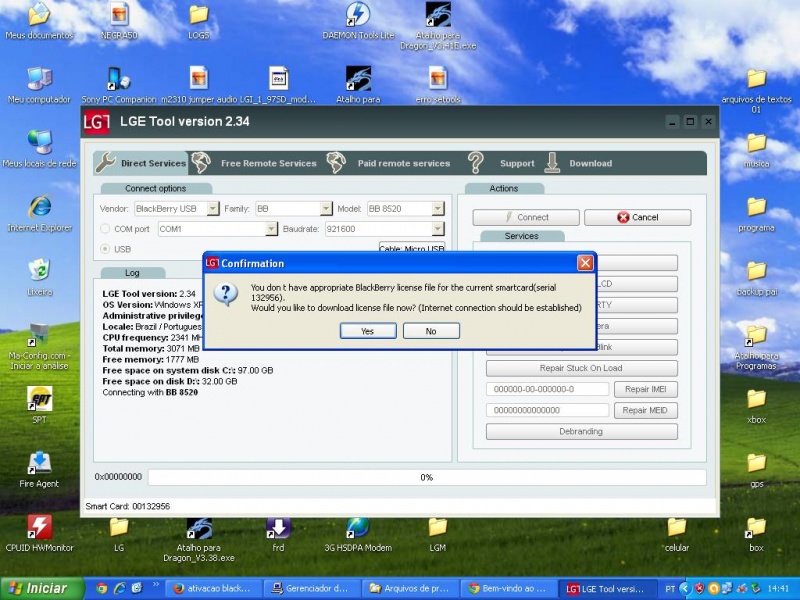
Task: Open the box shortcut on desktop
Action: (x=757, y=534)
